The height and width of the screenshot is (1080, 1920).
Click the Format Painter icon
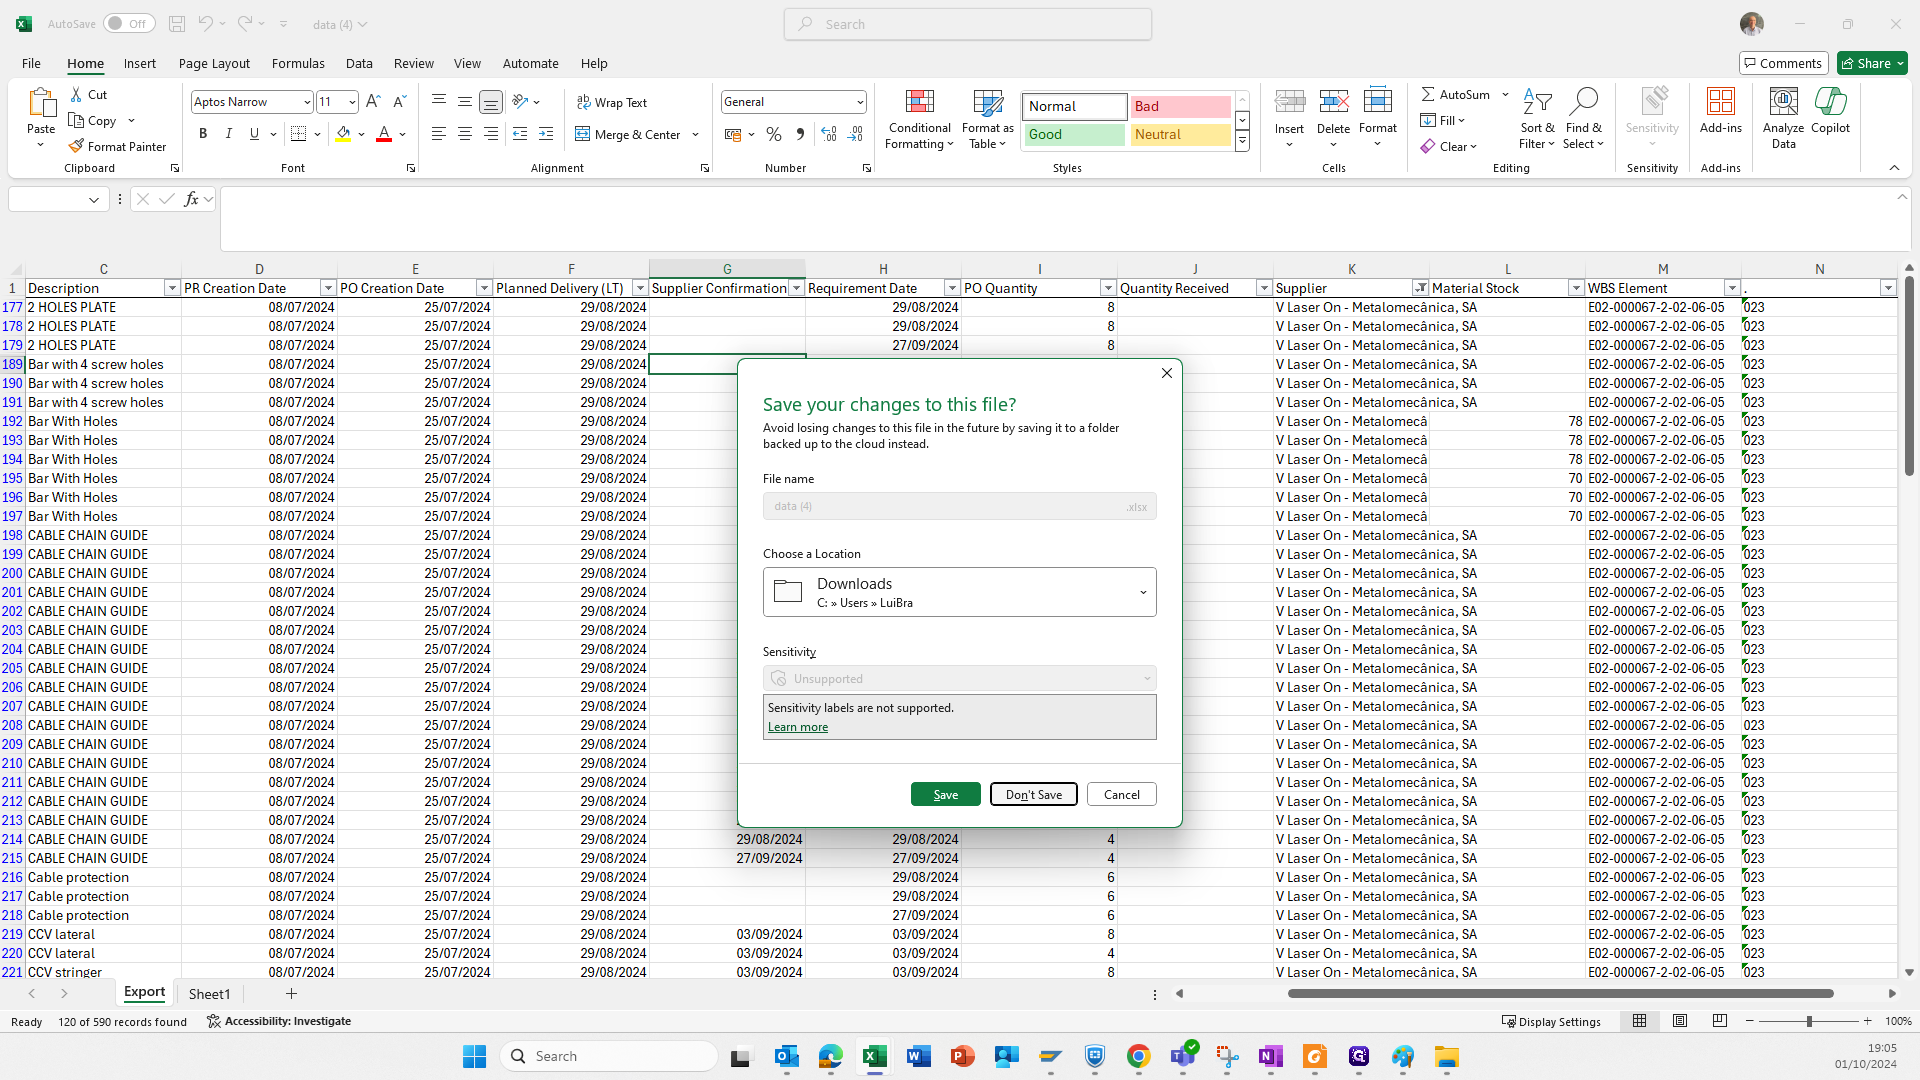76,146
